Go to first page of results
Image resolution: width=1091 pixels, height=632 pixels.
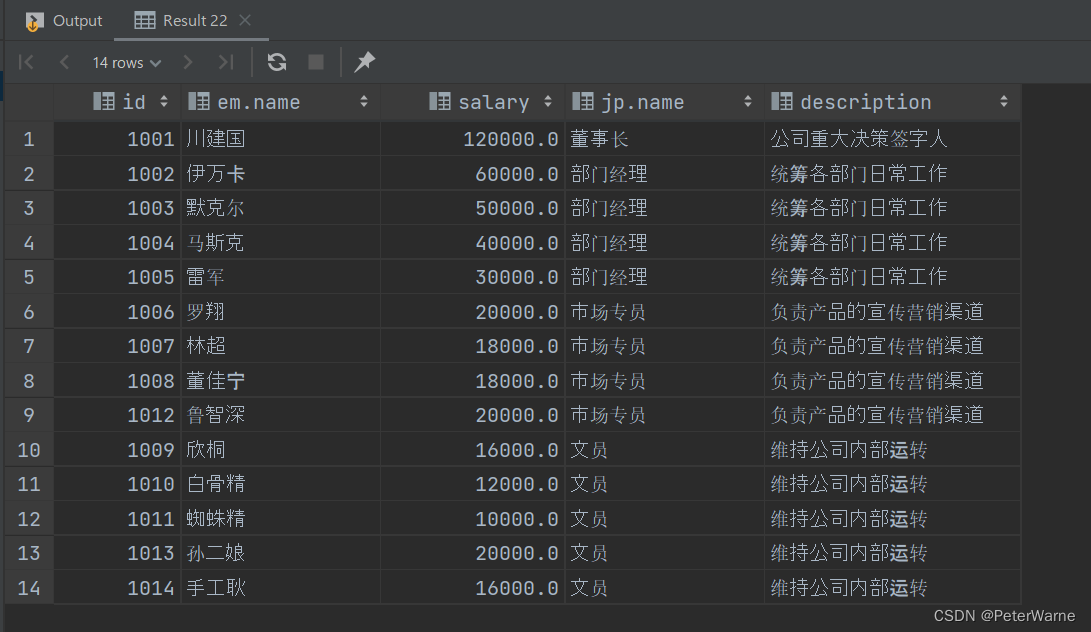coord(26,63)
